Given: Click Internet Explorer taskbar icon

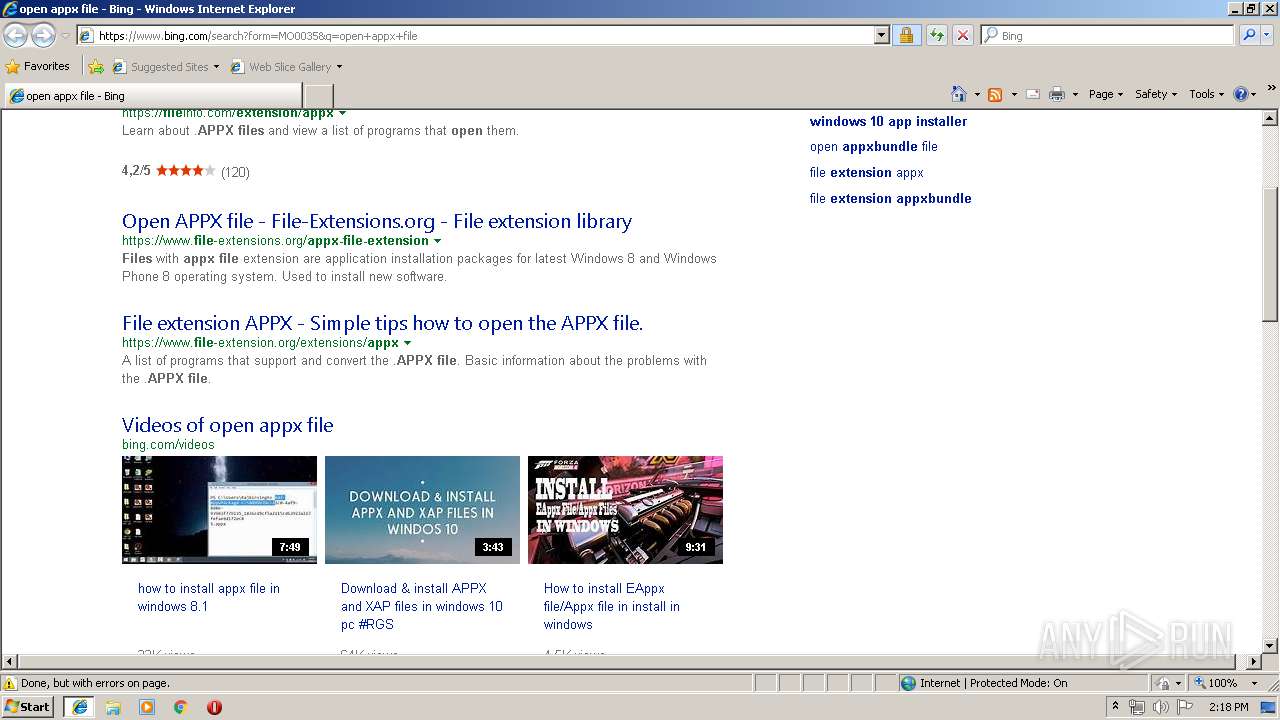Looking at the screenshot, I should click(x=80, y=707).
